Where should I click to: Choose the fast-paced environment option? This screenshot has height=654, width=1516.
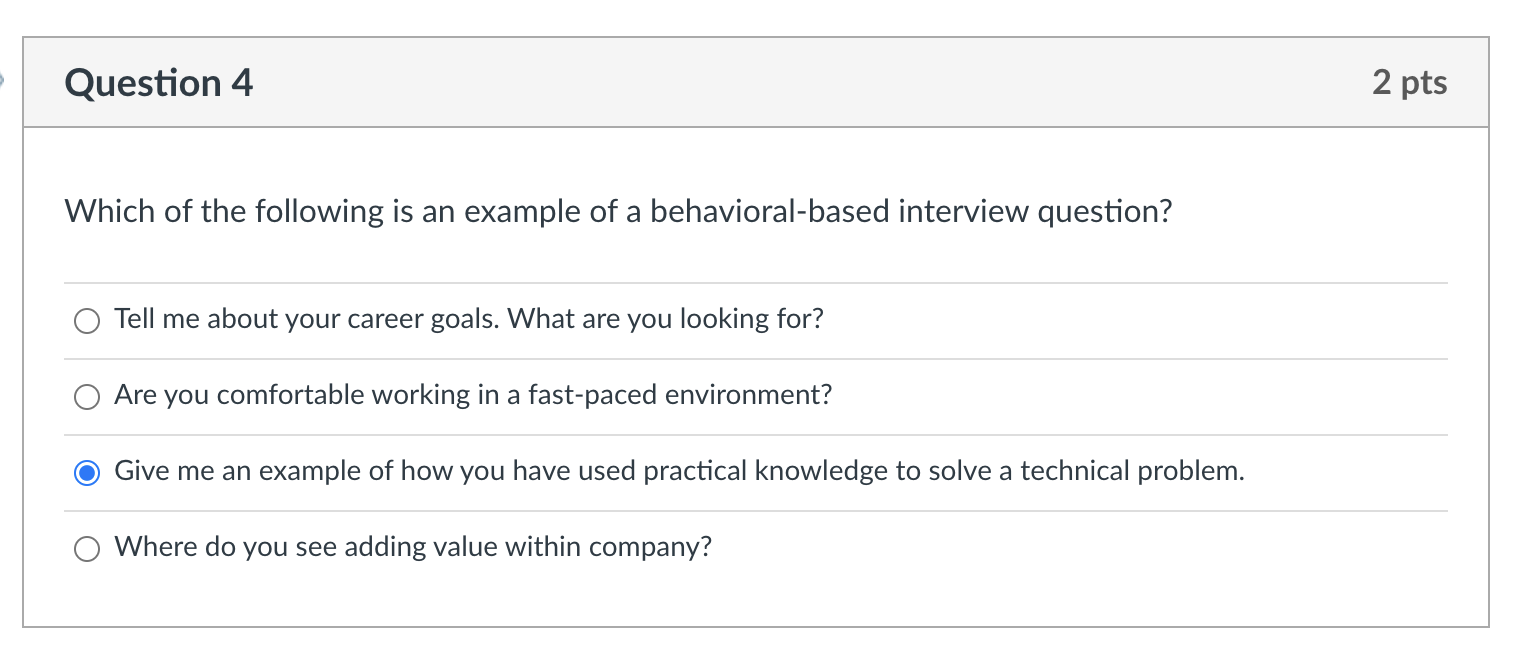click(x=87, y=396)
